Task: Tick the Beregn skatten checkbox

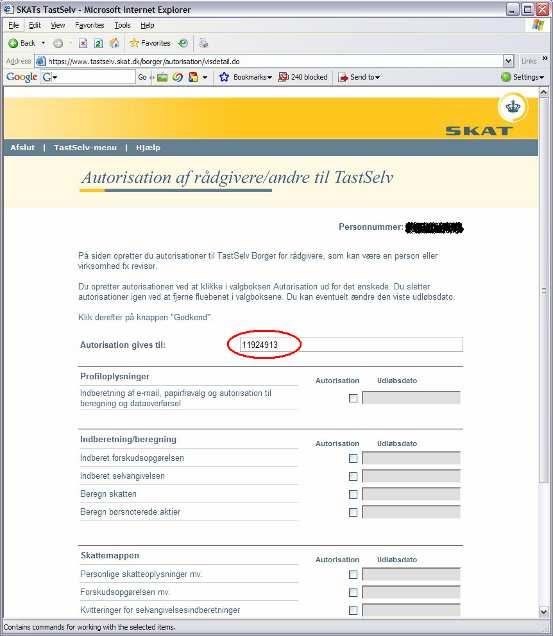Action: [x=353, y=494]
